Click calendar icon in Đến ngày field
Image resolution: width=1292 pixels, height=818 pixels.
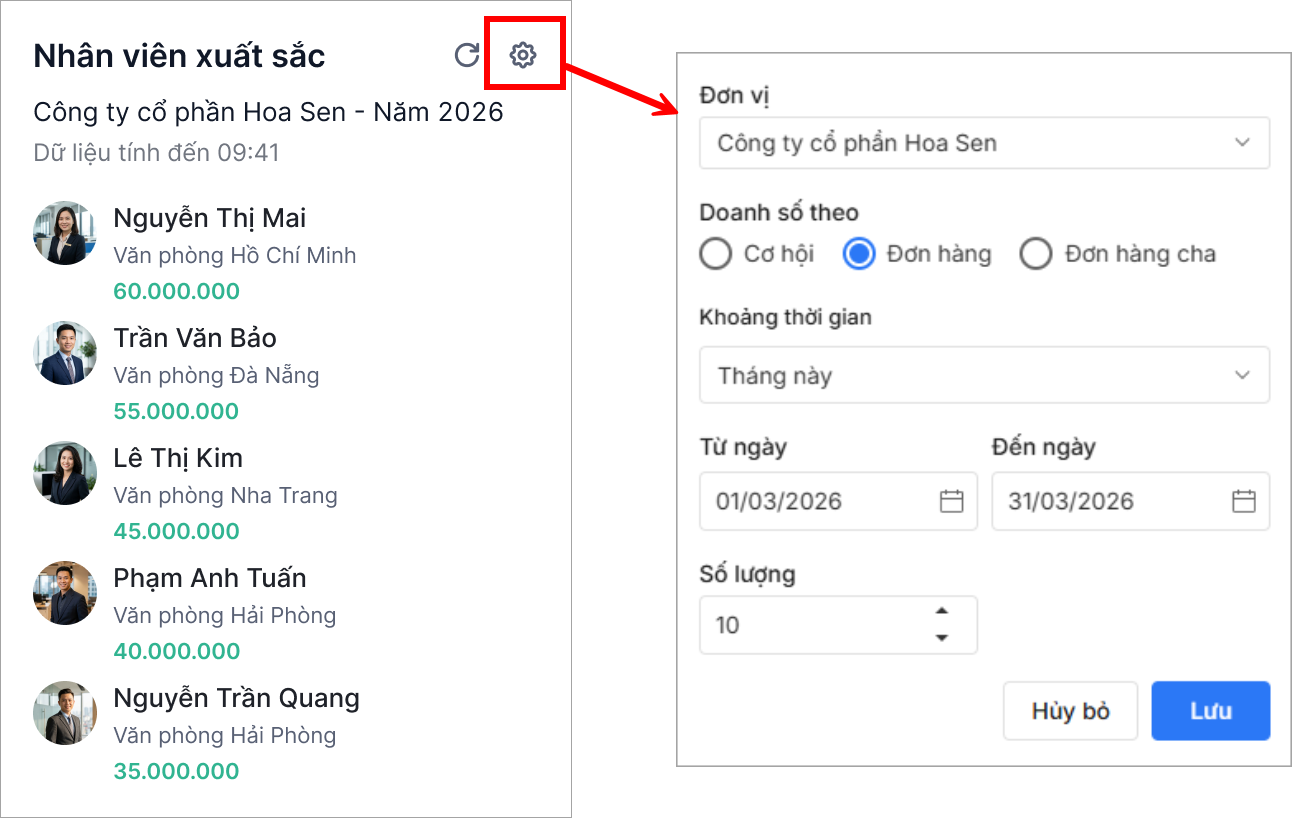pos(1243,501)
